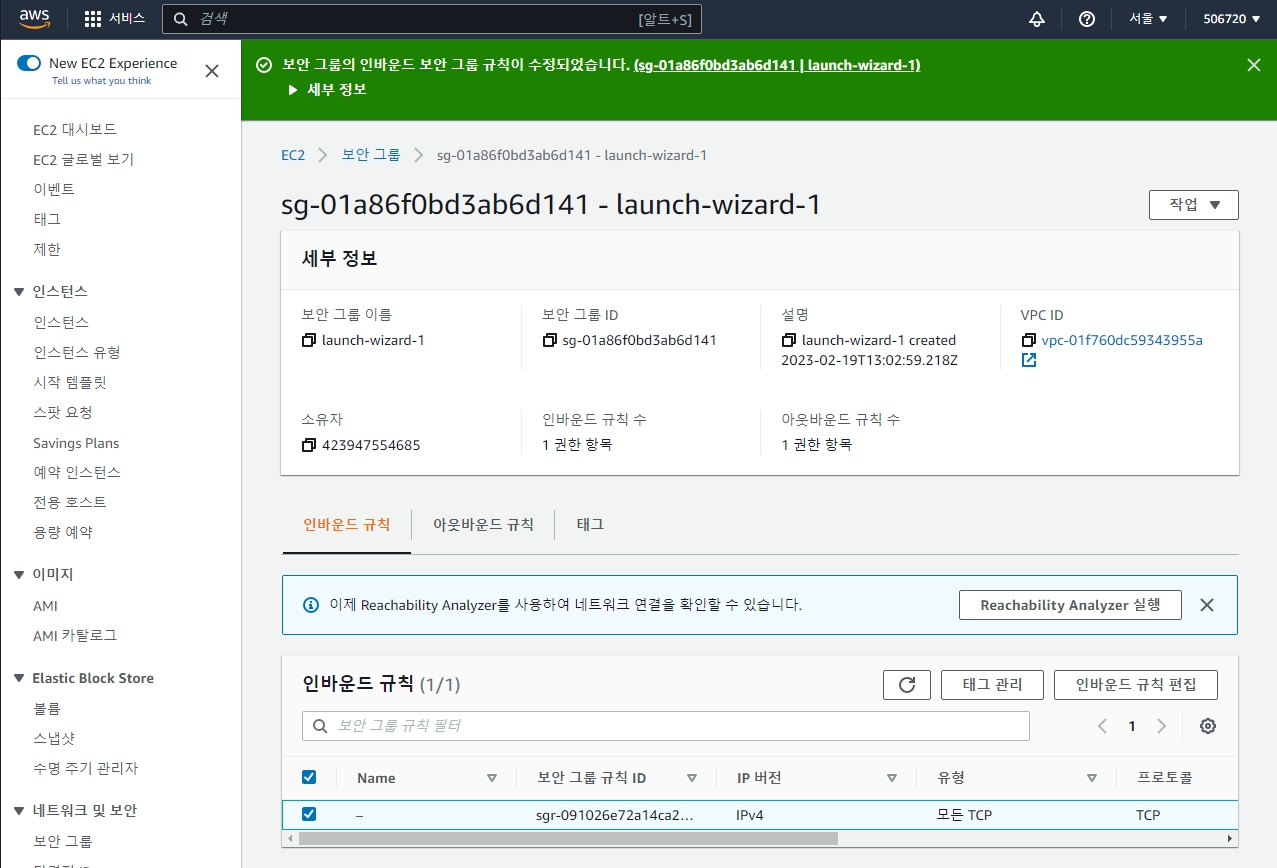Click the 인바운드 규칙 편집 button

tap(1136, 685)
